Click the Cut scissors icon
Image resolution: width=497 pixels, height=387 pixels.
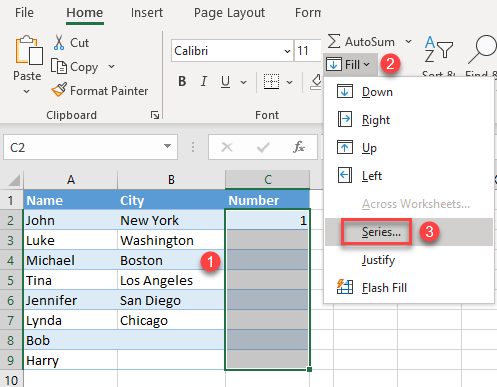tap(59, 43)
